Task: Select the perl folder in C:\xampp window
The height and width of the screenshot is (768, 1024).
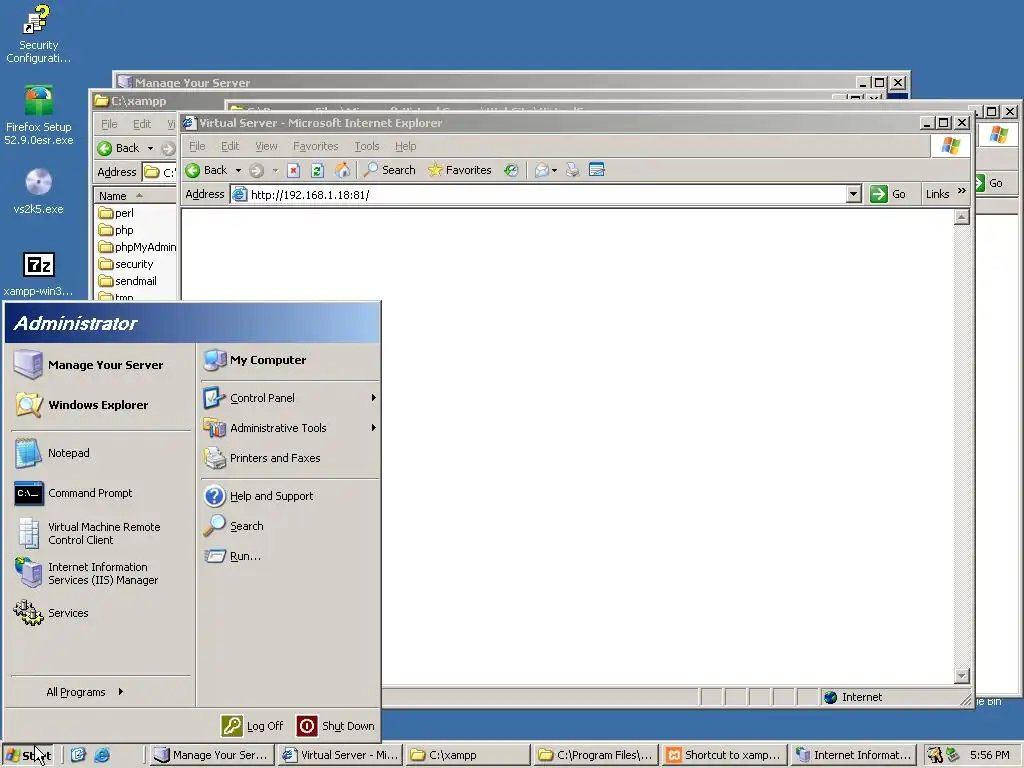Action: [116, 213]
